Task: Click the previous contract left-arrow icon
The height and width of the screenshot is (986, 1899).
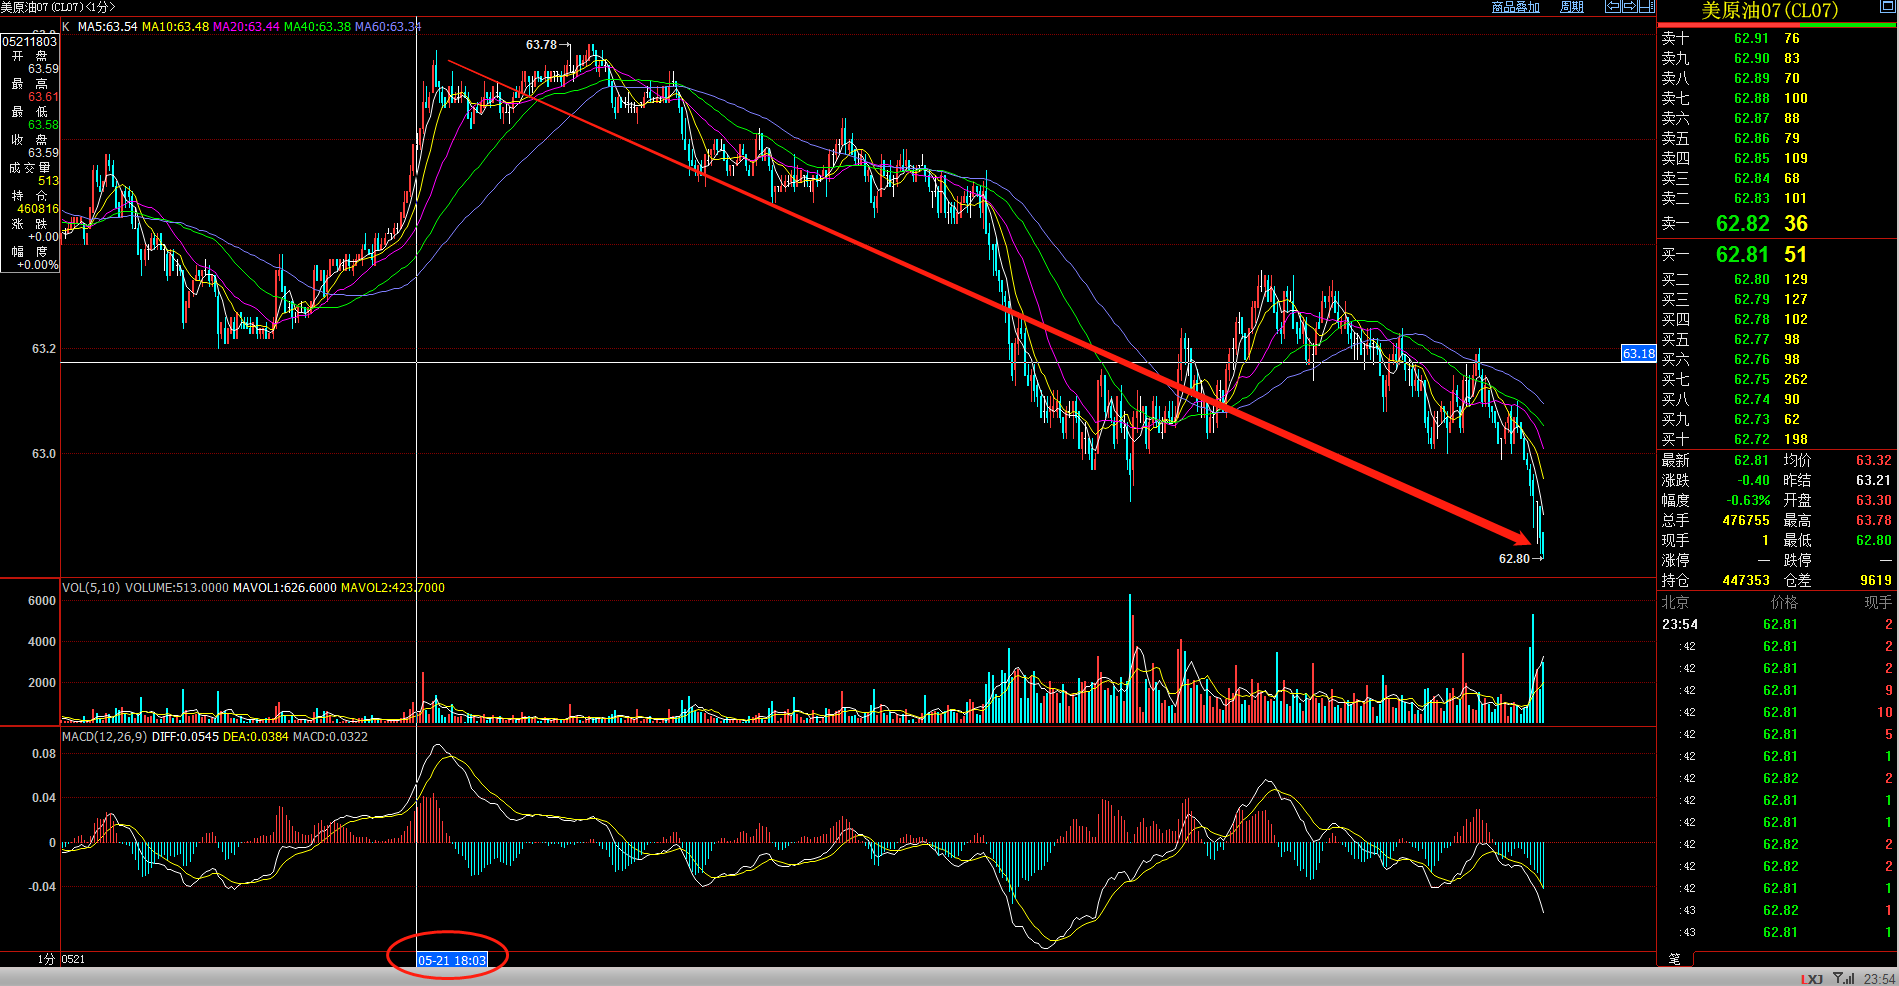Action: [1613, 6]
